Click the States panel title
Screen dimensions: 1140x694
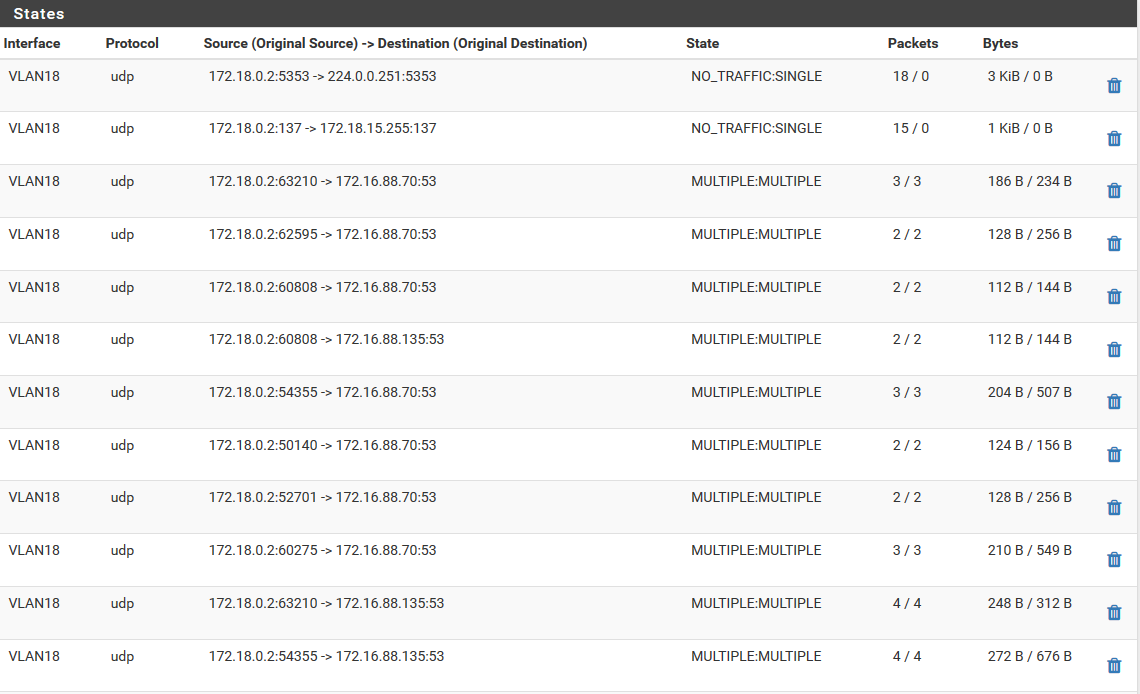39,14
